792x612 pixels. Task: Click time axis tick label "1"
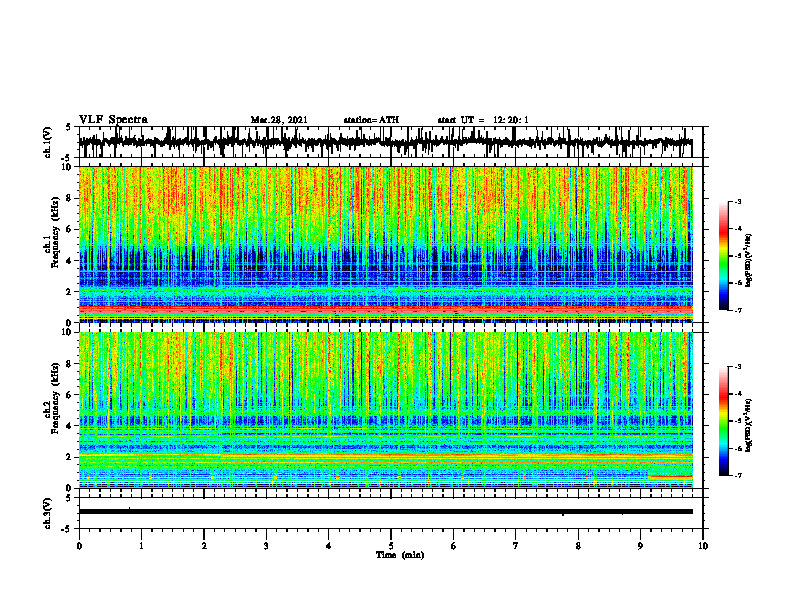[141, 546]
